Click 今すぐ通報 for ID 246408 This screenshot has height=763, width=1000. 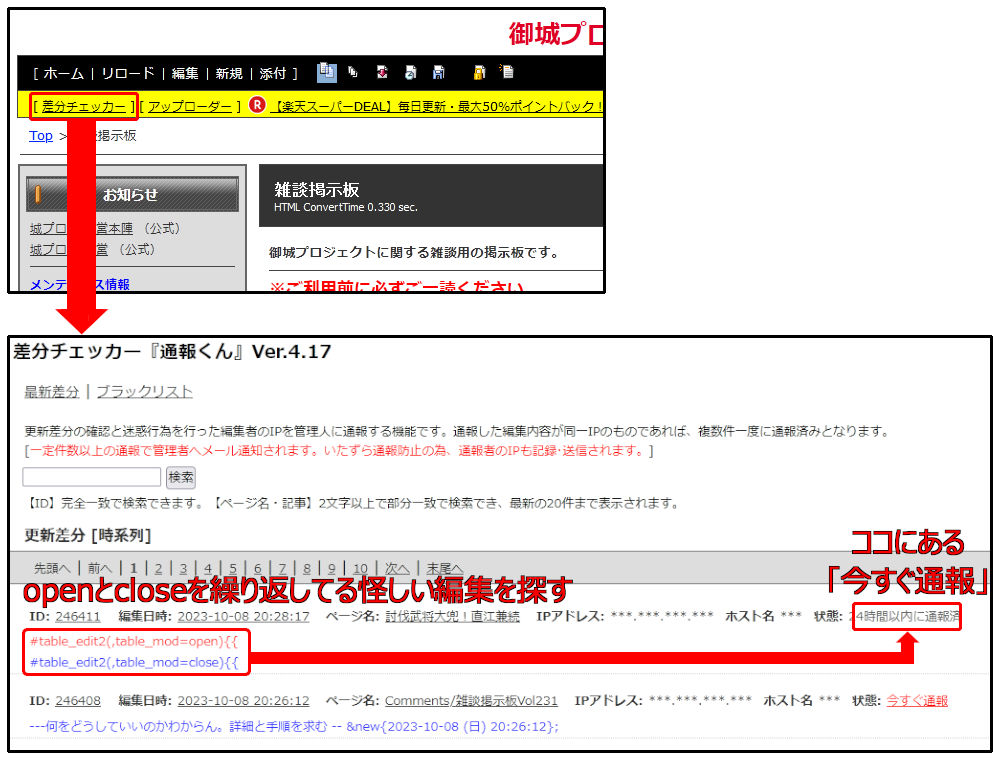[x=917, y=701]
